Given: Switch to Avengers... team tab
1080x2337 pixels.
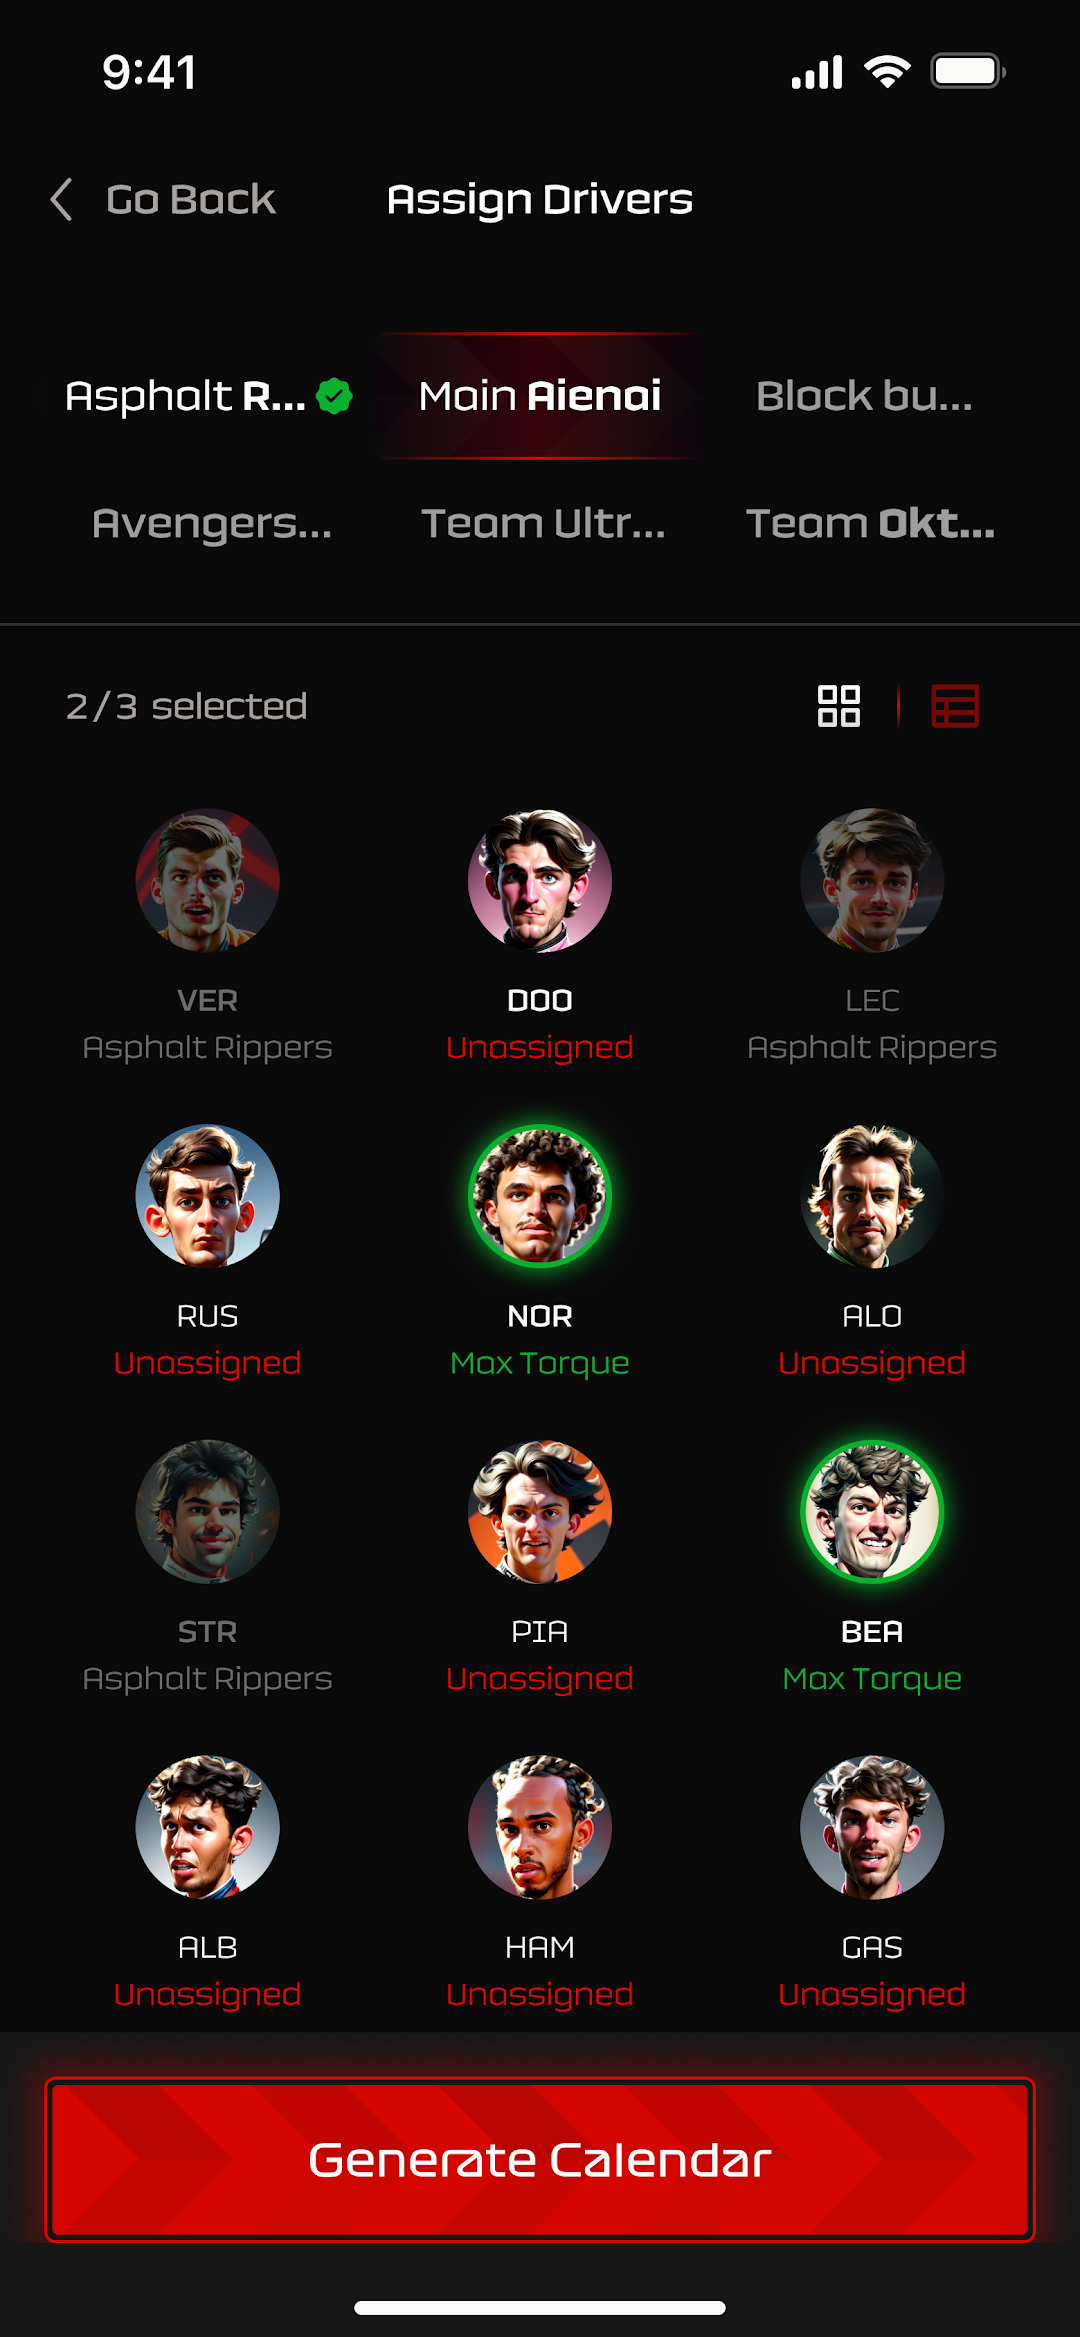Looking at the screenshot, I should coord(212,524).
